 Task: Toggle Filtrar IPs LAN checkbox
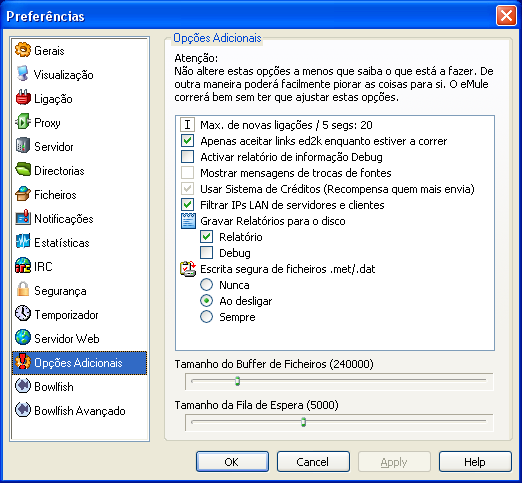coord(187,205)
